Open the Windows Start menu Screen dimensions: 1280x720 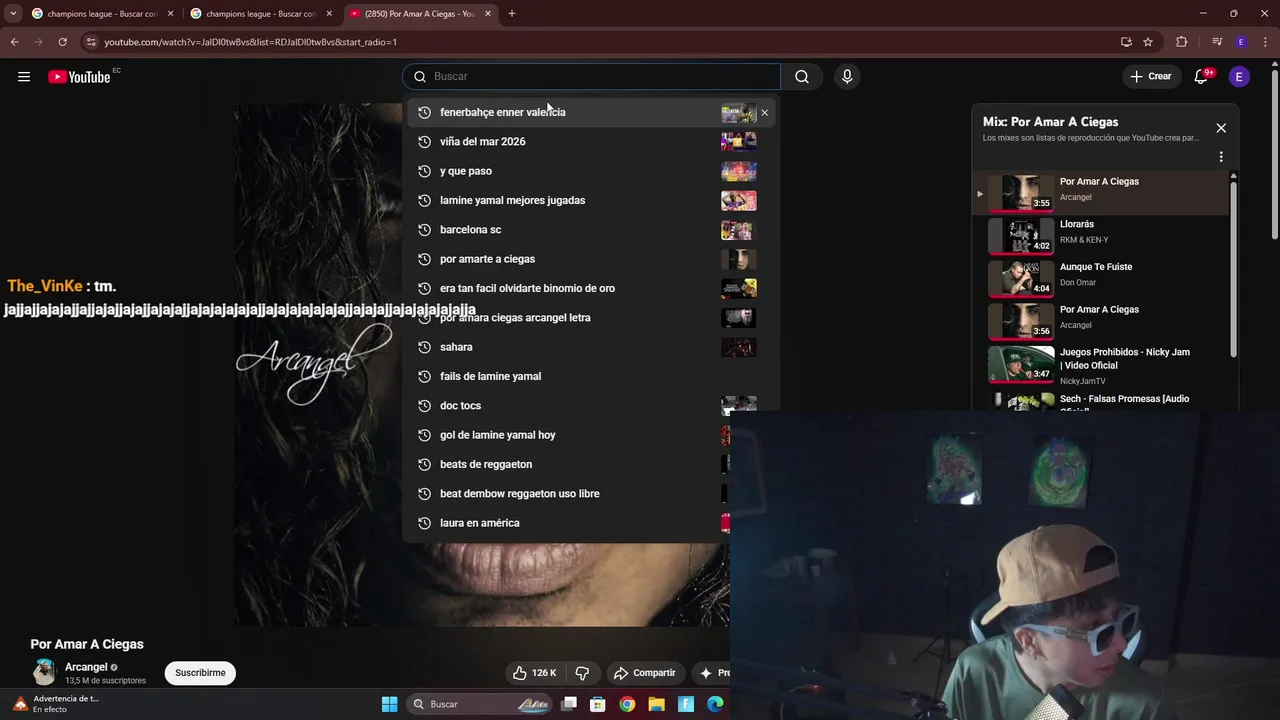(389, 704)
